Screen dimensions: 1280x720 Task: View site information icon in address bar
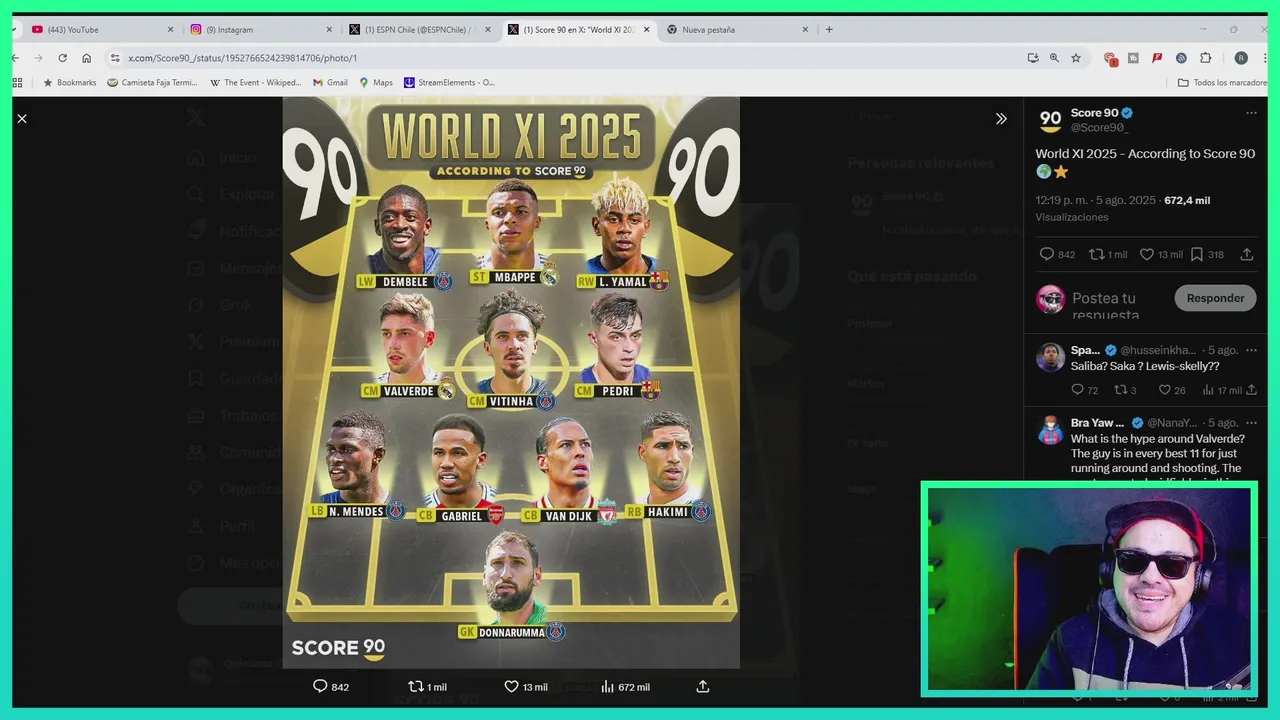click(115, 58)
